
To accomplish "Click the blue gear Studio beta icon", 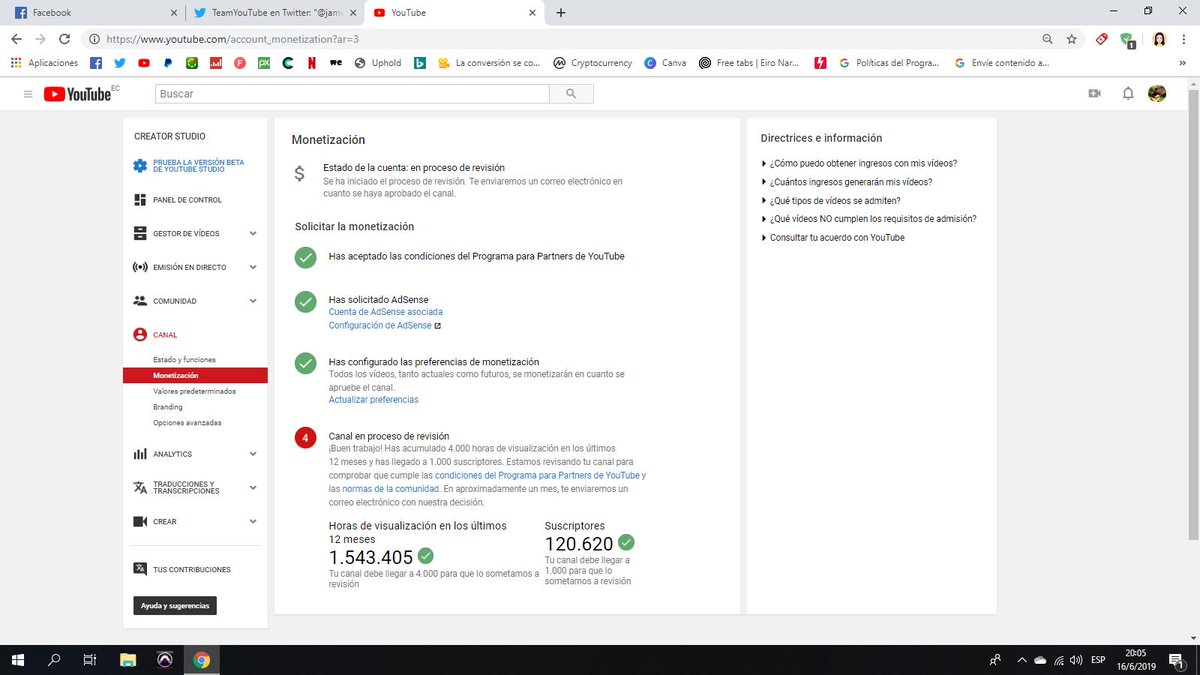I will pyautogui.click(x=140, y=166).
